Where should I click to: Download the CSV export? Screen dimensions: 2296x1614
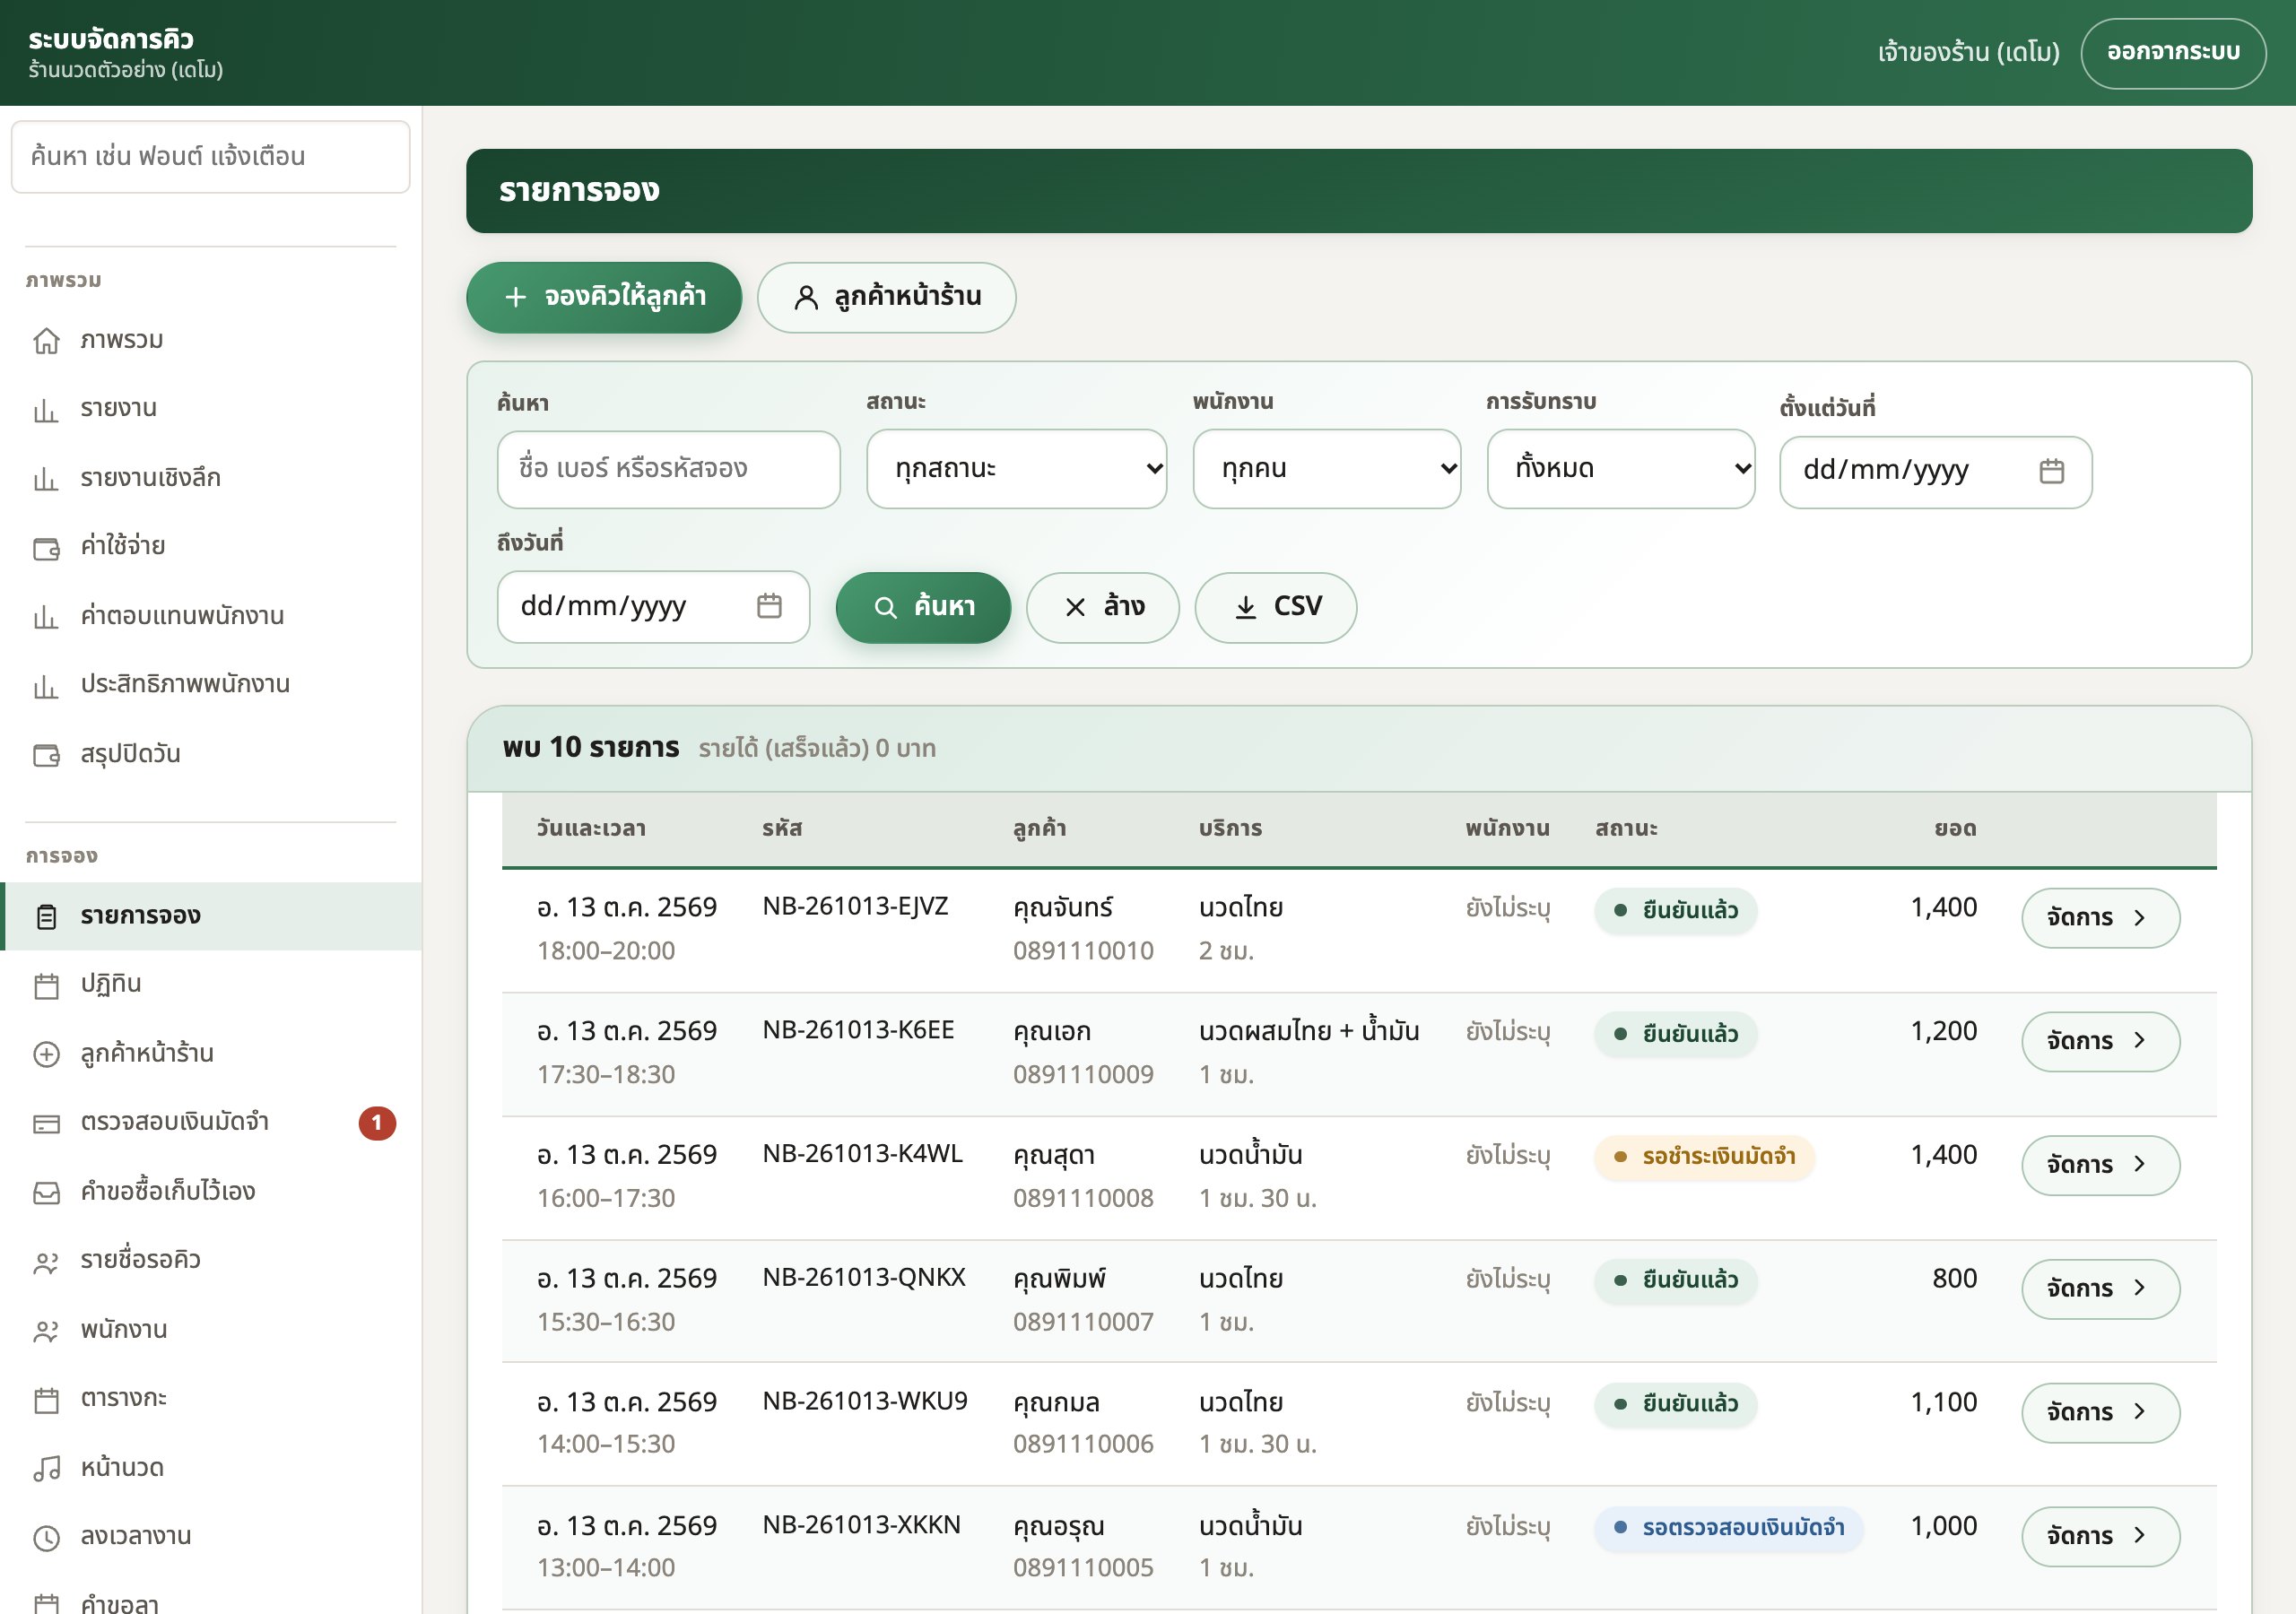(1275, 607)
